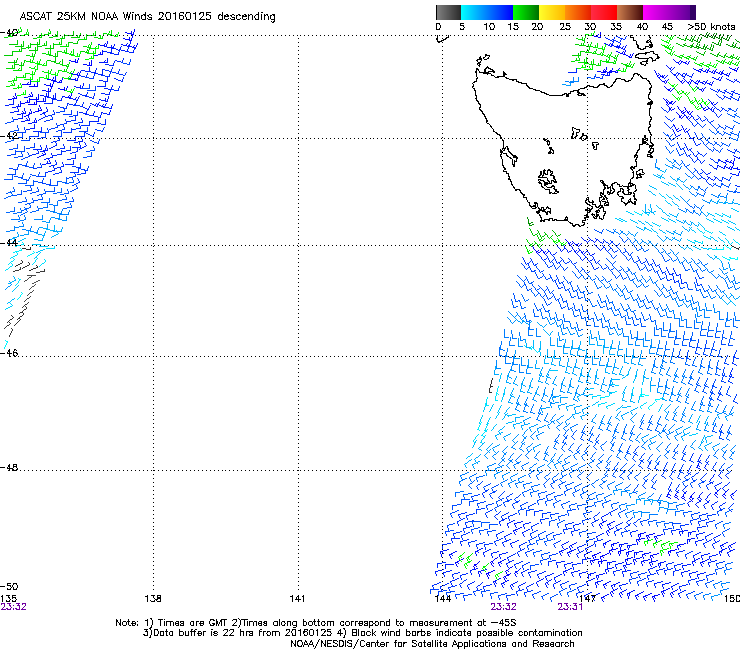Click the '35' label under the color scale
The image size is (740, 650).
(x=616, y=27)
